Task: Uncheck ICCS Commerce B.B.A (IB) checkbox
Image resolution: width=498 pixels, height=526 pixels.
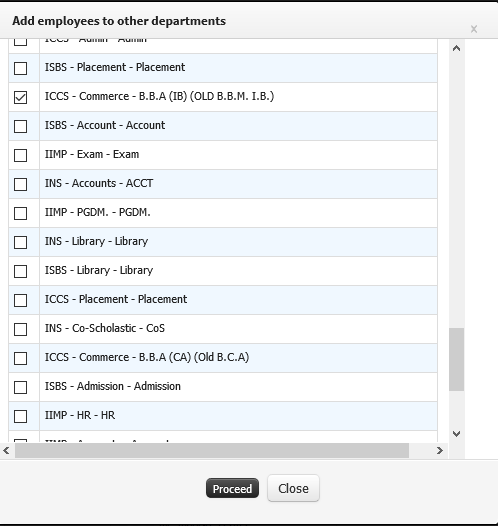Action: [20, 97]
